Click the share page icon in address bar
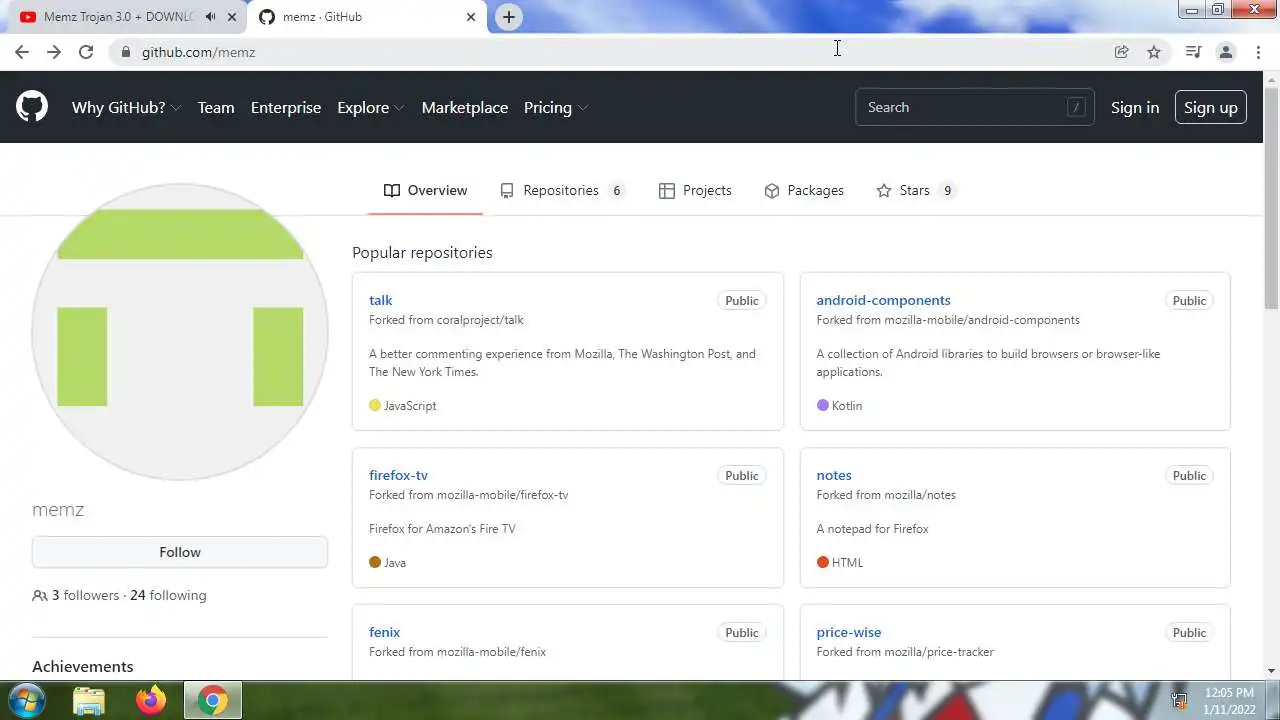This screenshot has width=1280, height=720. pos(1122,52)
